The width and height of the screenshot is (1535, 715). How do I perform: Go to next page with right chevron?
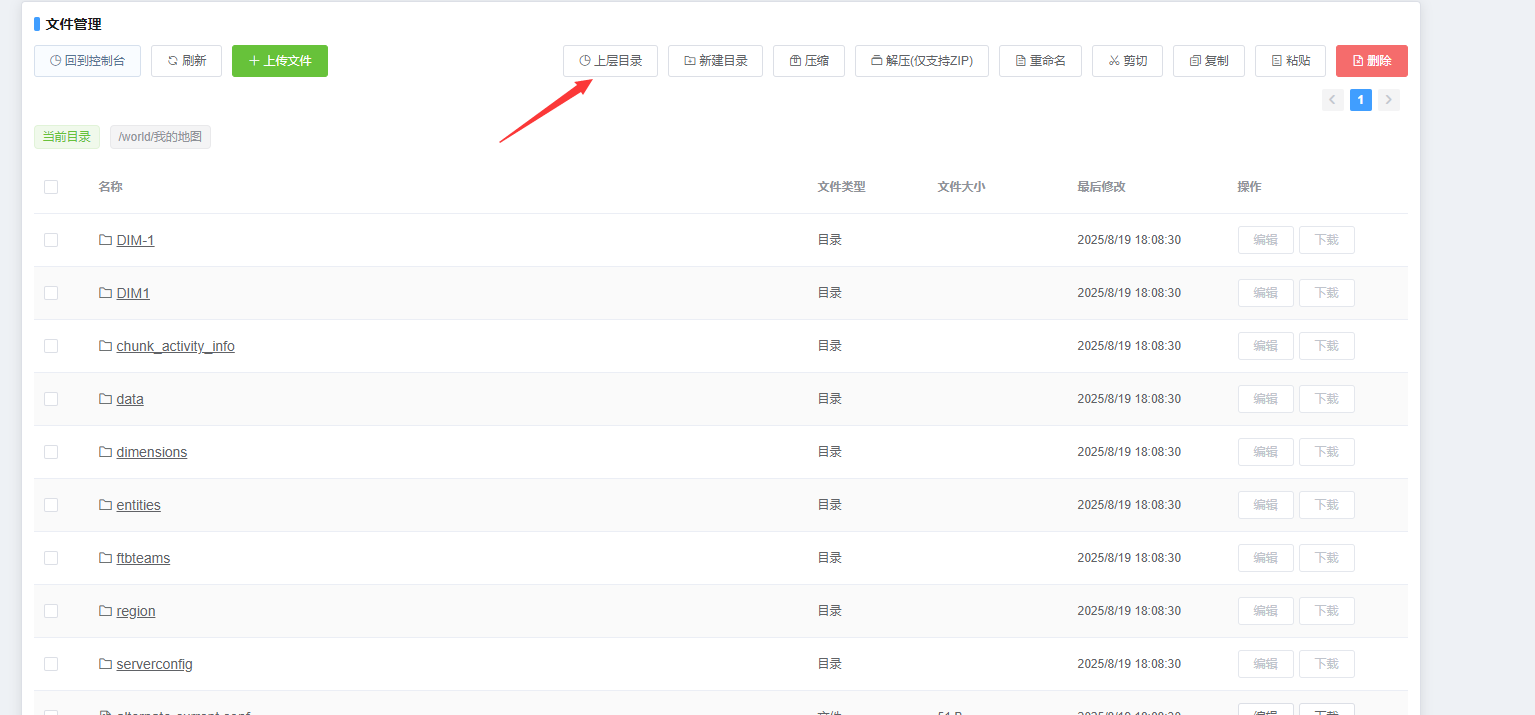point(1388,100)
